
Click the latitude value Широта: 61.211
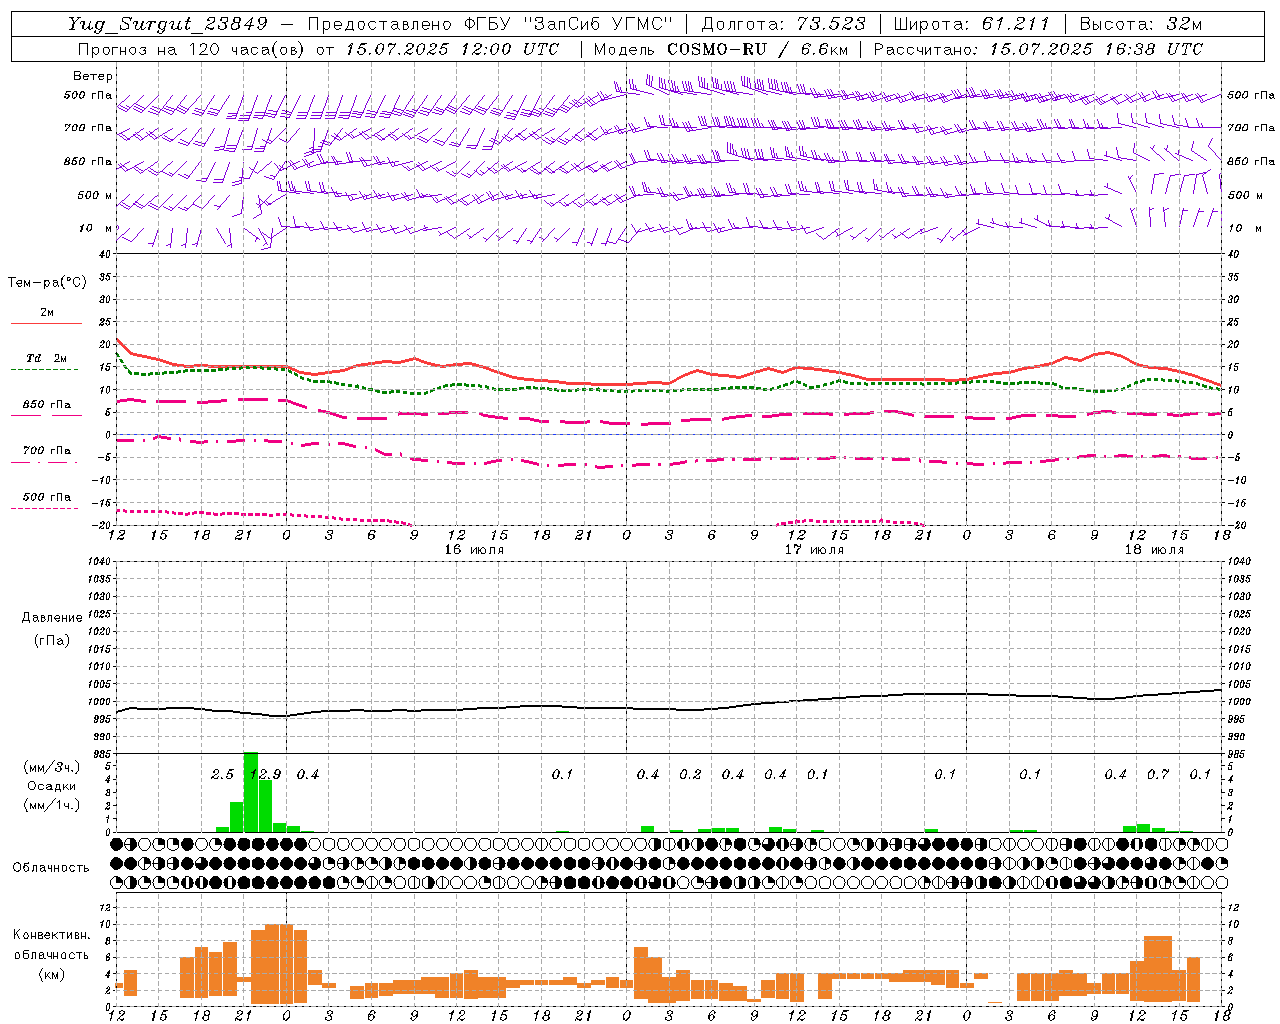point(971,24)
